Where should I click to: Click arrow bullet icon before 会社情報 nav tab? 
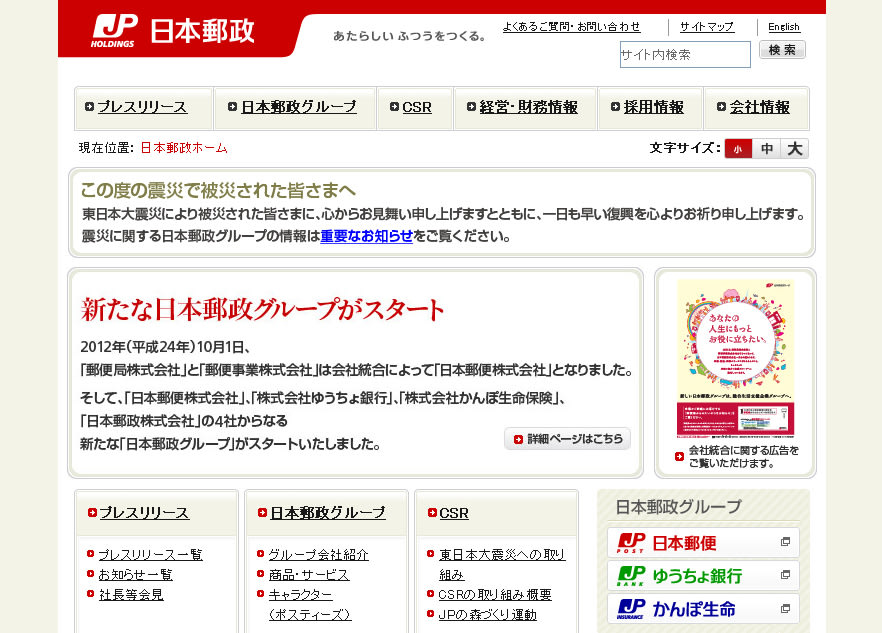click(721, 106)
